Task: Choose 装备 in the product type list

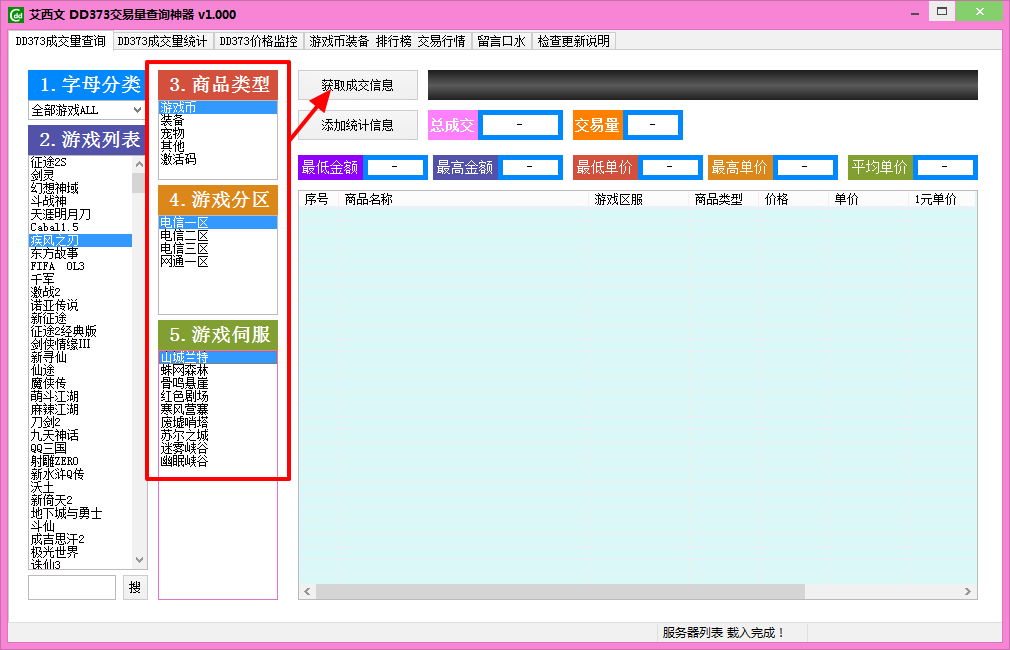Action: tap(173, 120)
